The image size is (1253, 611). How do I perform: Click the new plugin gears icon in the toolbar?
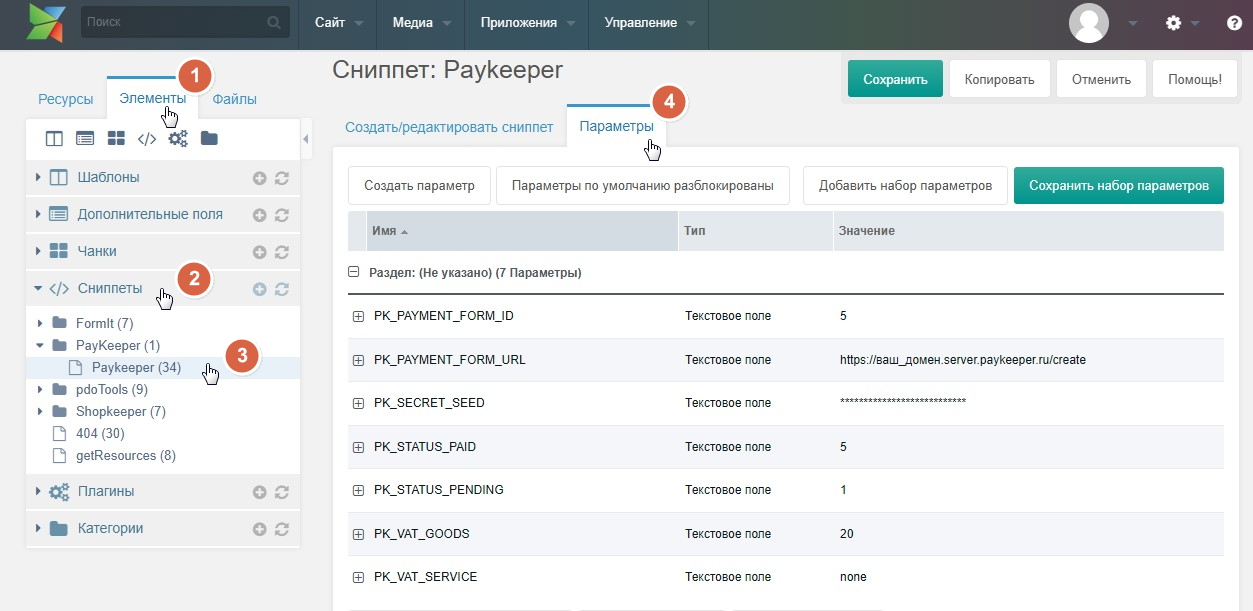[x=178, y=139]
